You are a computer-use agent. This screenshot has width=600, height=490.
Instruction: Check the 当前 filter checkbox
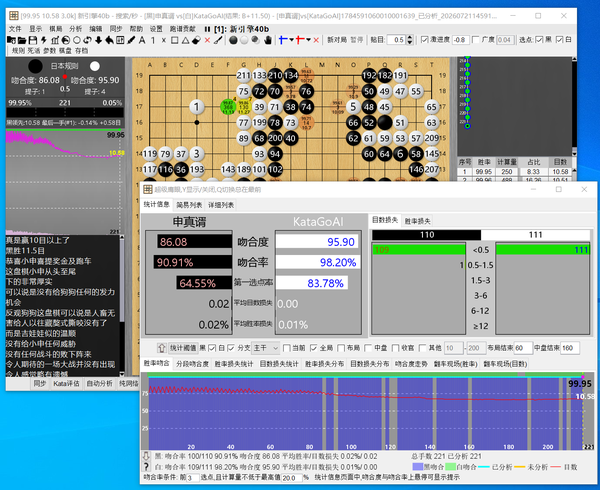(x=286, y=348)
